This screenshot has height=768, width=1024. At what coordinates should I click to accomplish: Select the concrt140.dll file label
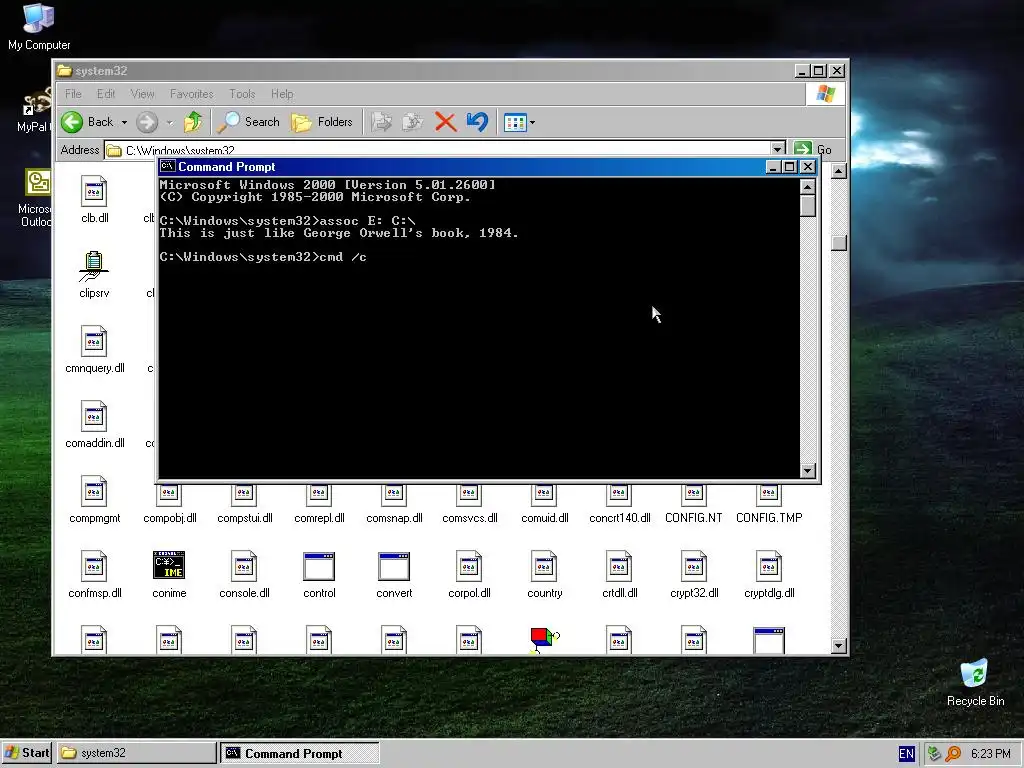click(620, 518)
